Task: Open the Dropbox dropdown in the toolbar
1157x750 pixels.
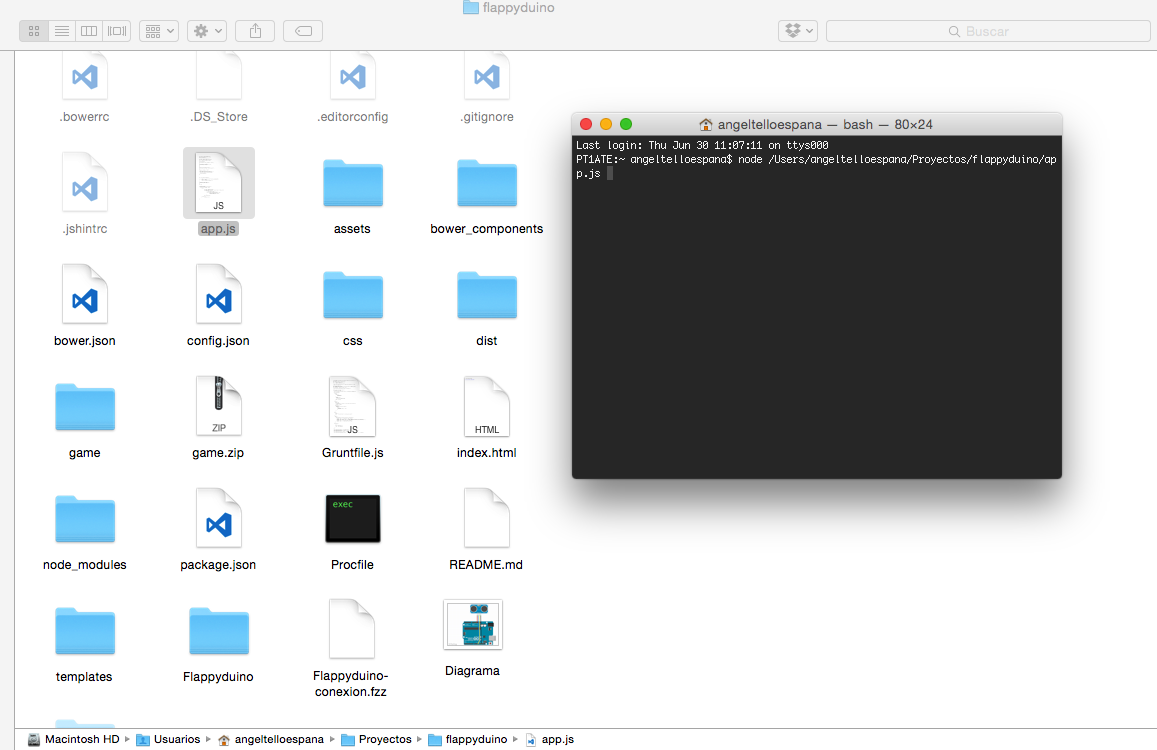Action: 797,30
